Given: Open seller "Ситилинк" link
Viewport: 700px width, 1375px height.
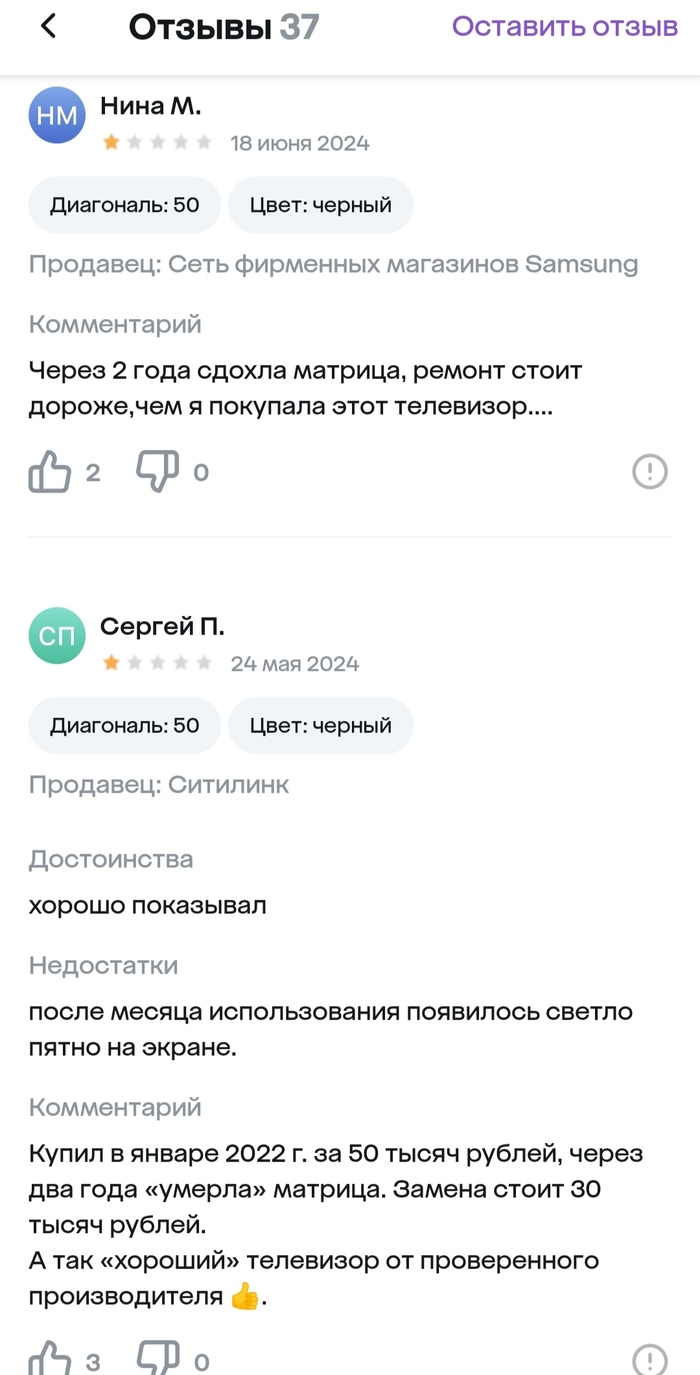Looking at the screenshot, I should click(x=228, y=785).
